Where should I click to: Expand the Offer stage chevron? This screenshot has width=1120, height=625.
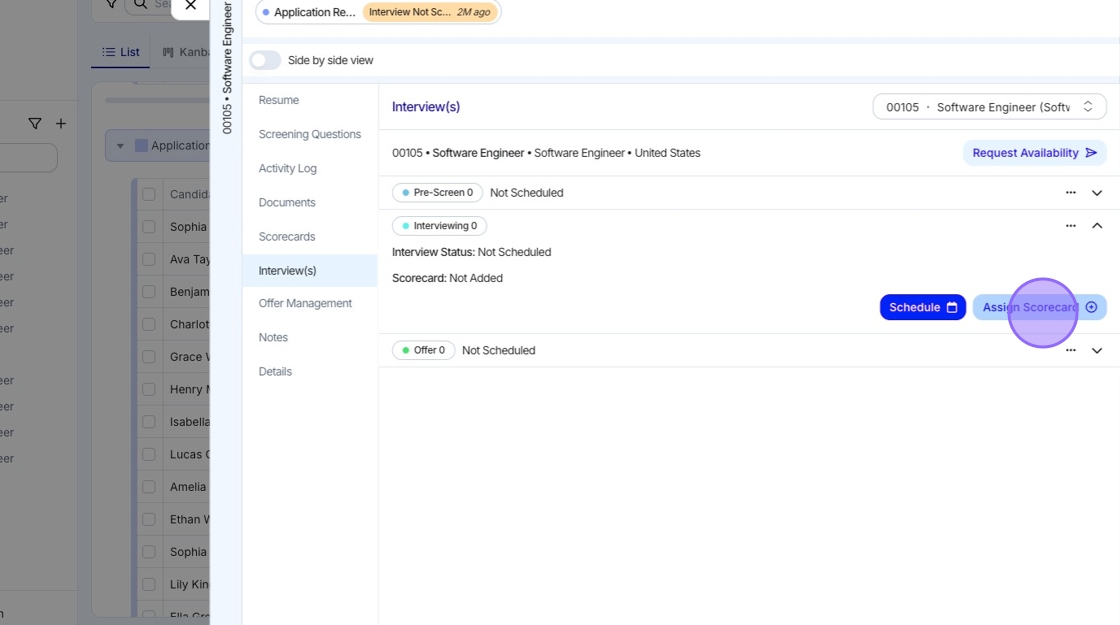(x=1097, y=351)
